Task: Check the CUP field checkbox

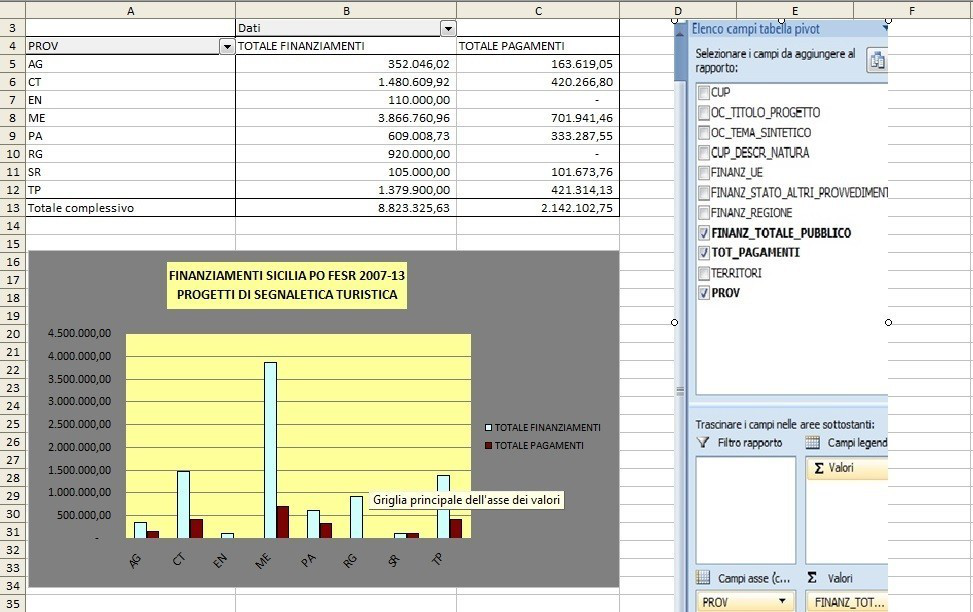Action: (x=704, y=92)
